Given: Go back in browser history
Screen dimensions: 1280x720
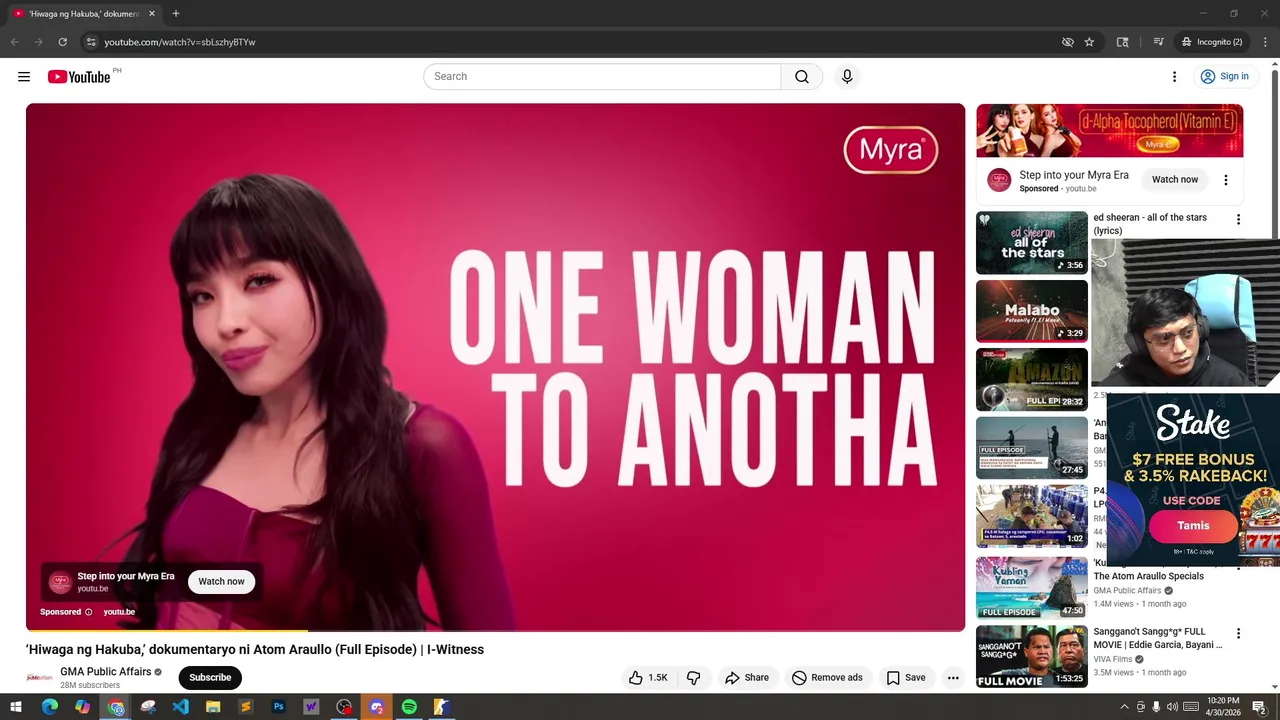Looking at the screenshot, I should point(14,42).
